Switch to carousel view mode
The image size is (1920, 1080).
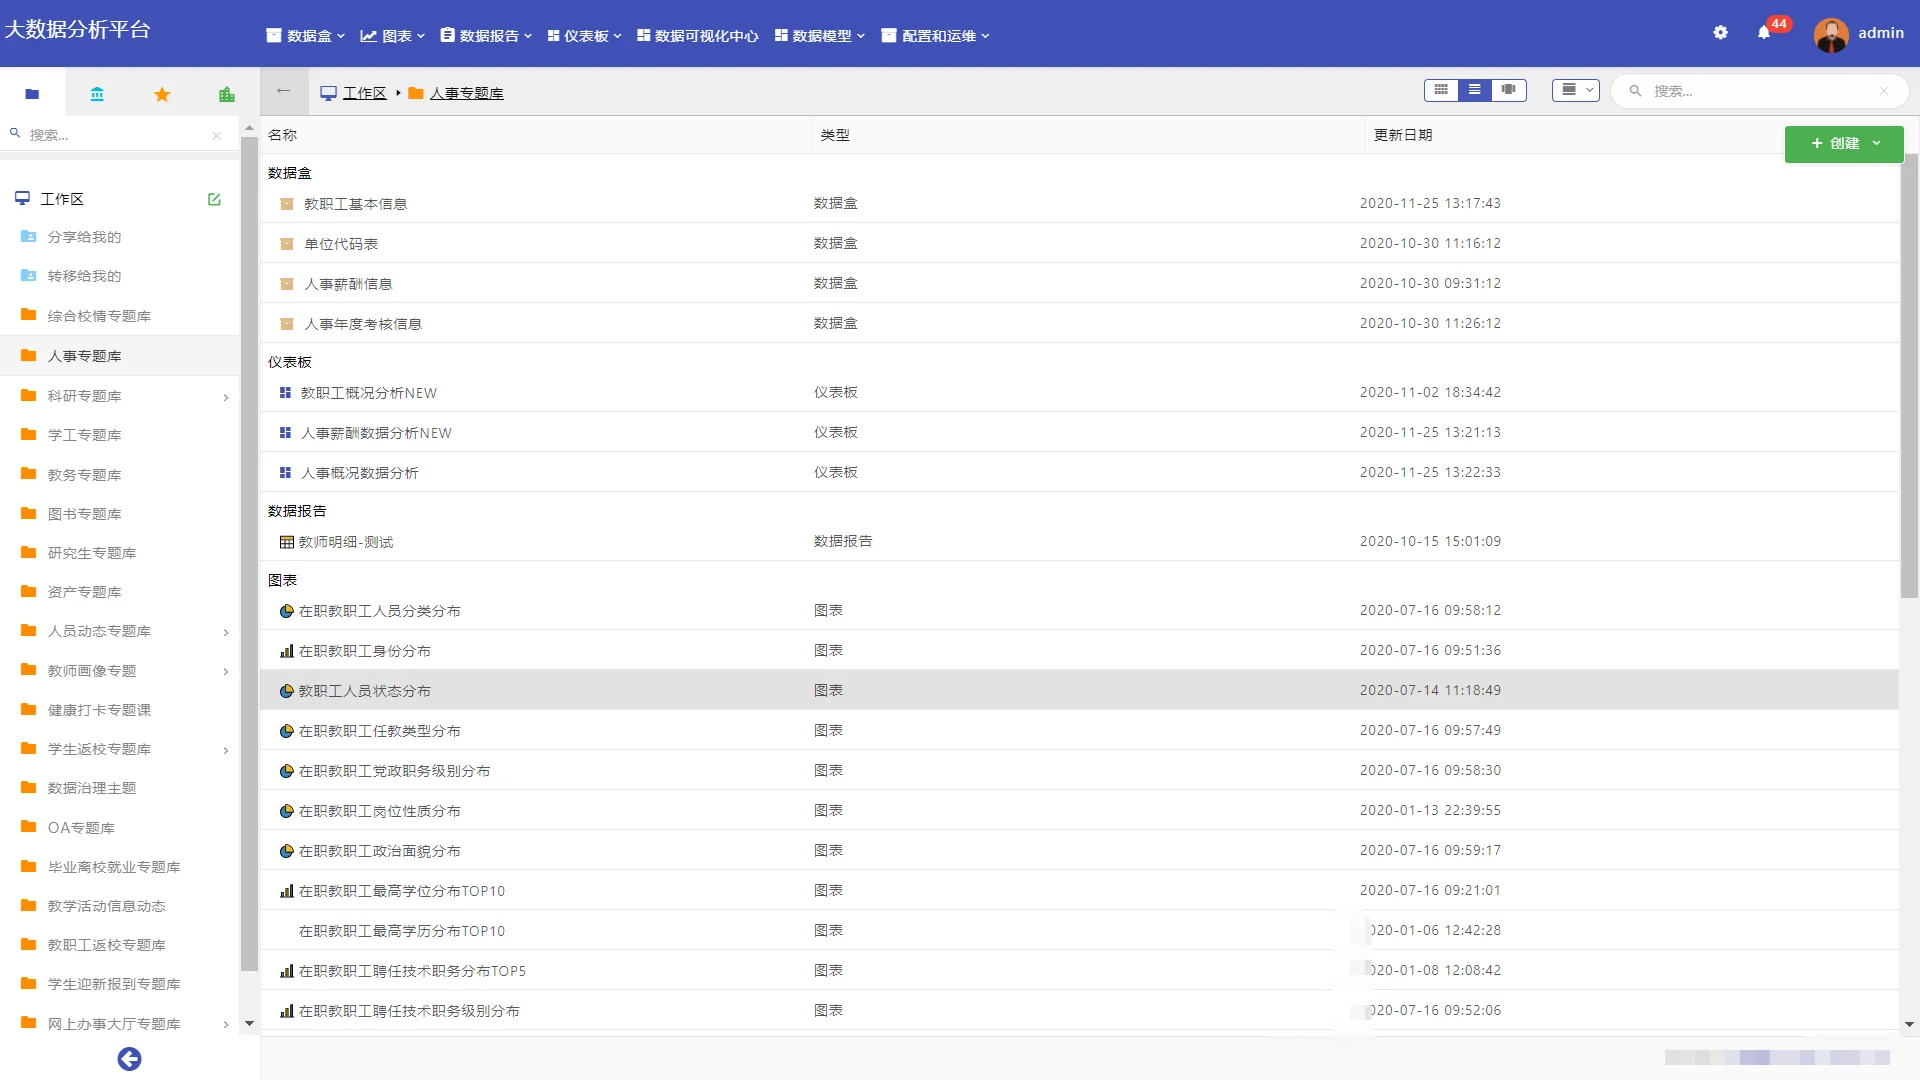(1508, 90)
